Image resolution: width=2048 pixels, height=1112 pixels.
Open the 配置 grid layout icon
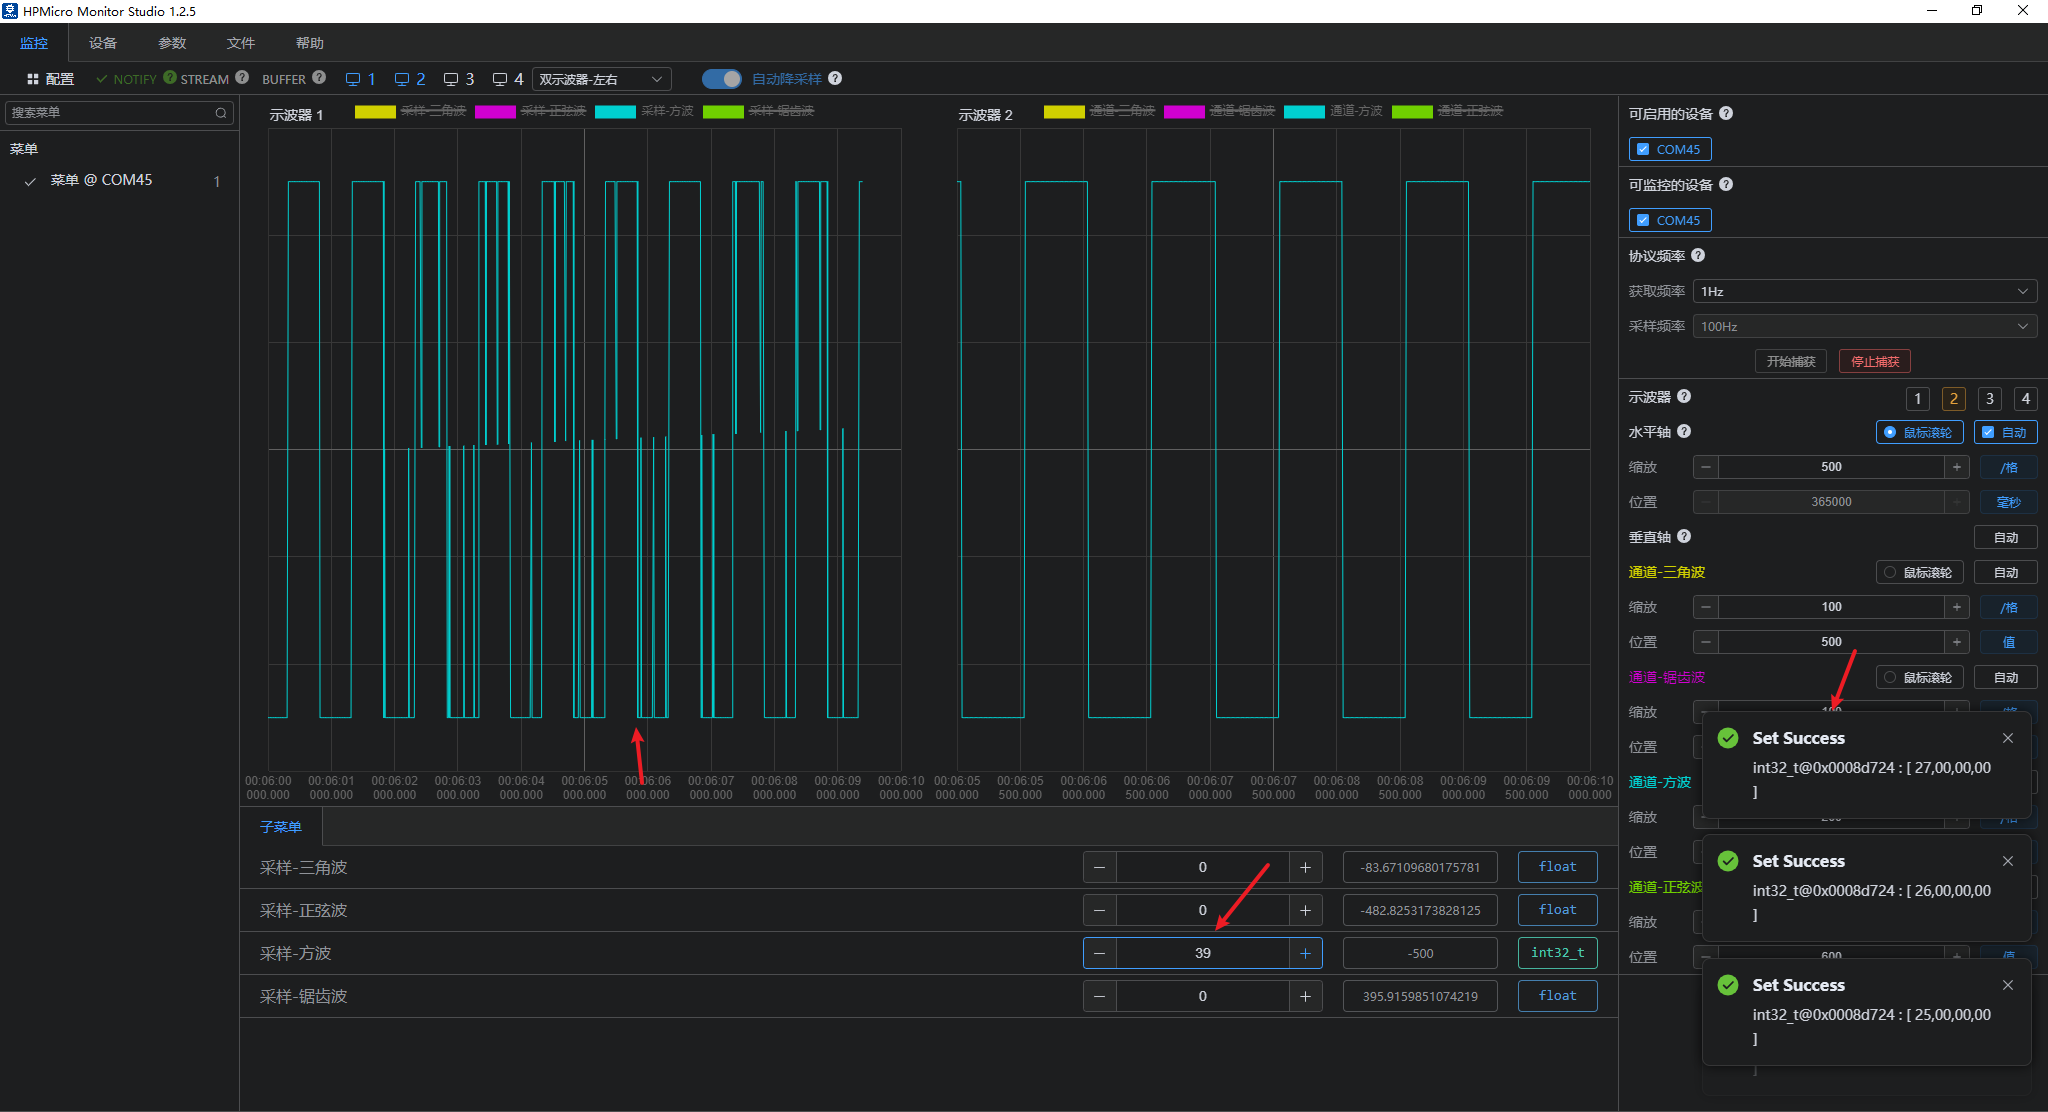point(33,79)
